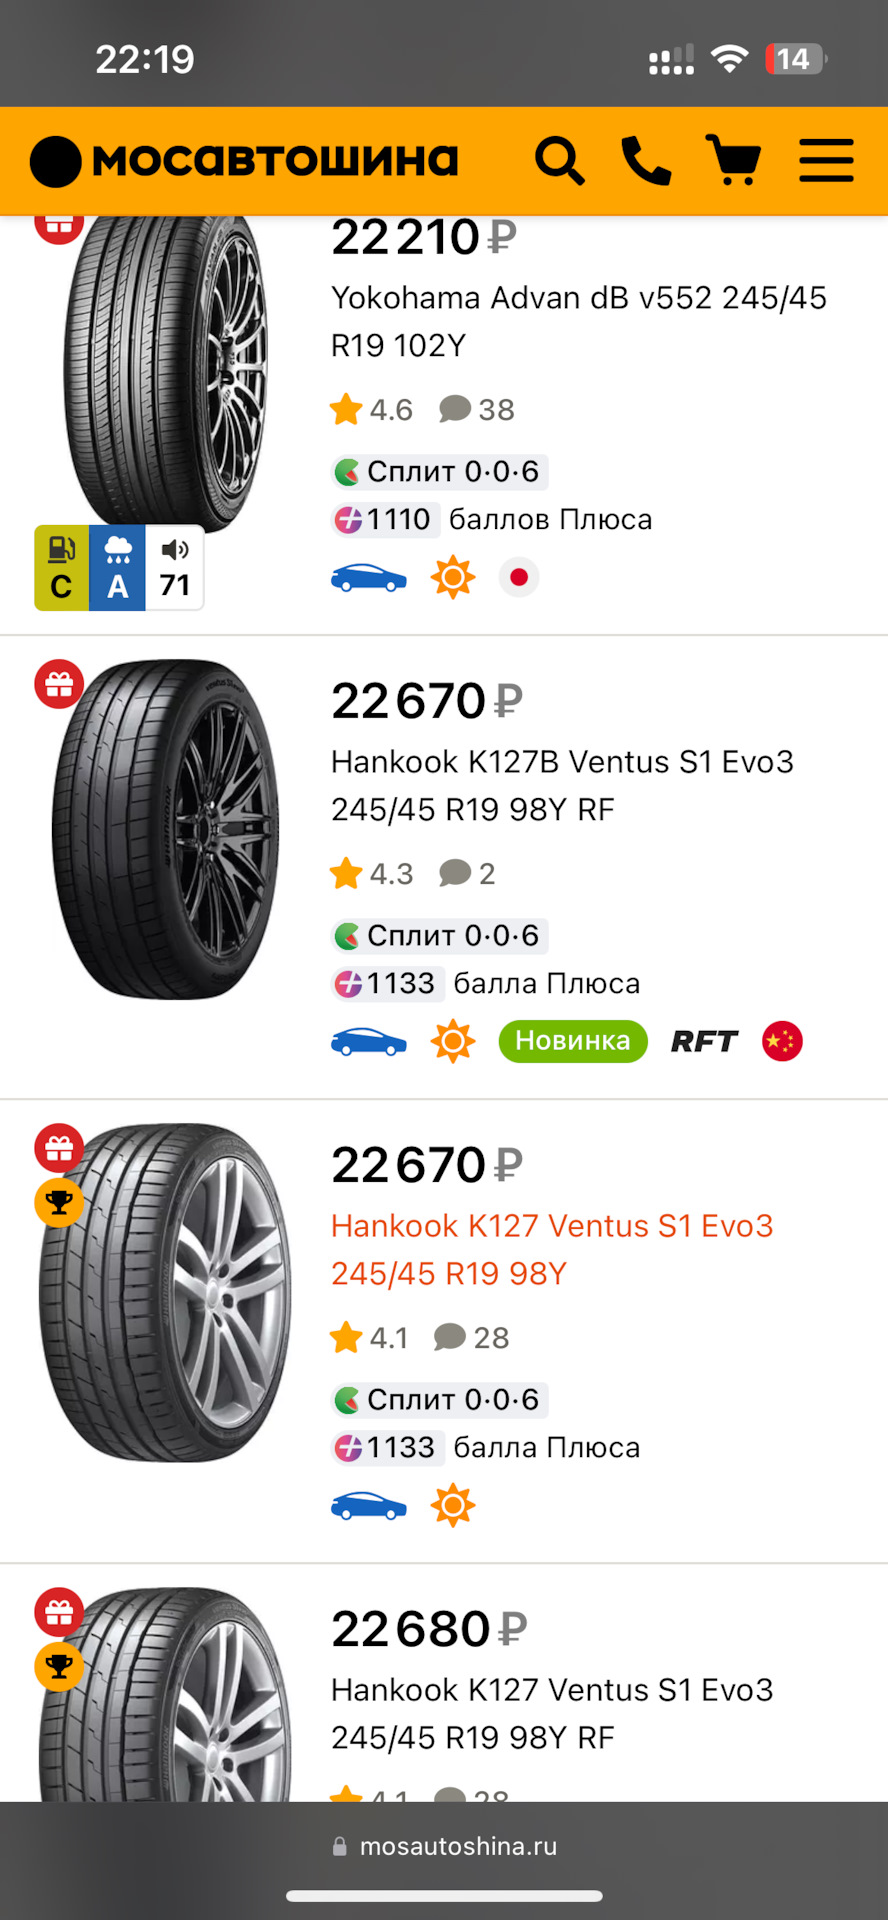Viewport: 888px width, 1920px height.
Task: Open the shopping cart icon
Action: [734, 161]
